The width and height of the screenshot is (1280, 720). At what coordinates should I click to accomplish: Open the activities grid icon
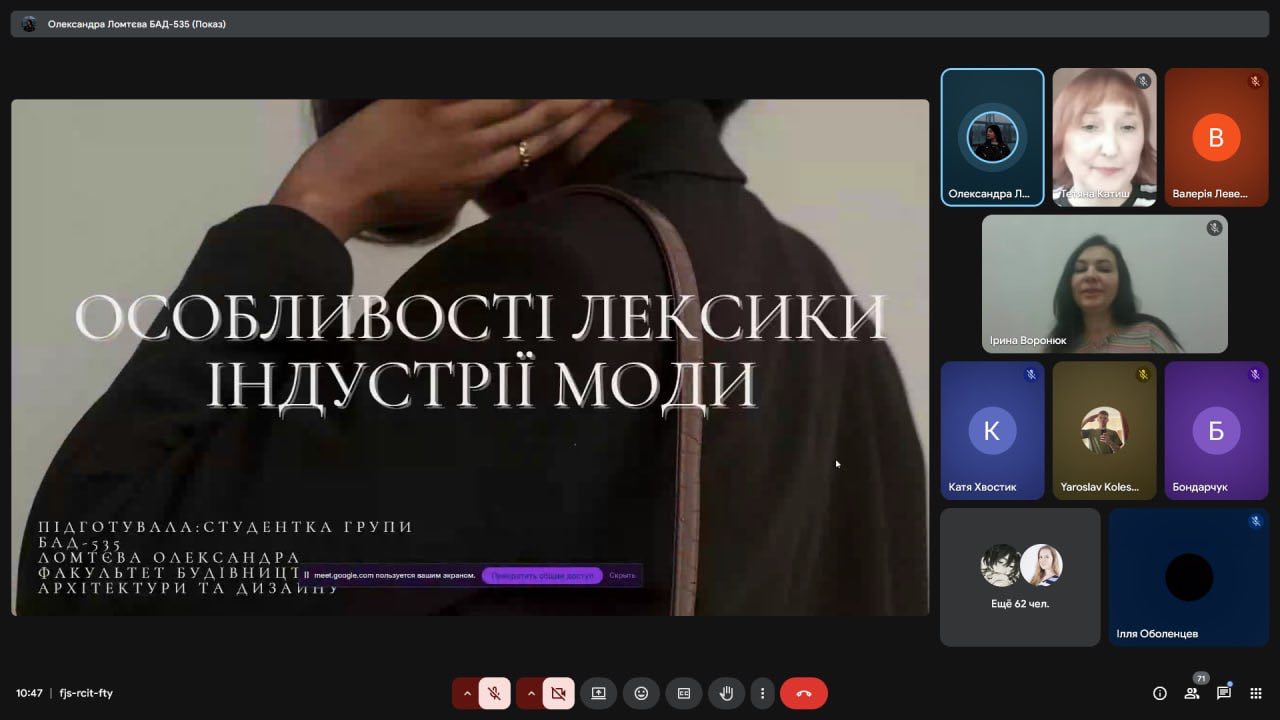click(1256, 693)
